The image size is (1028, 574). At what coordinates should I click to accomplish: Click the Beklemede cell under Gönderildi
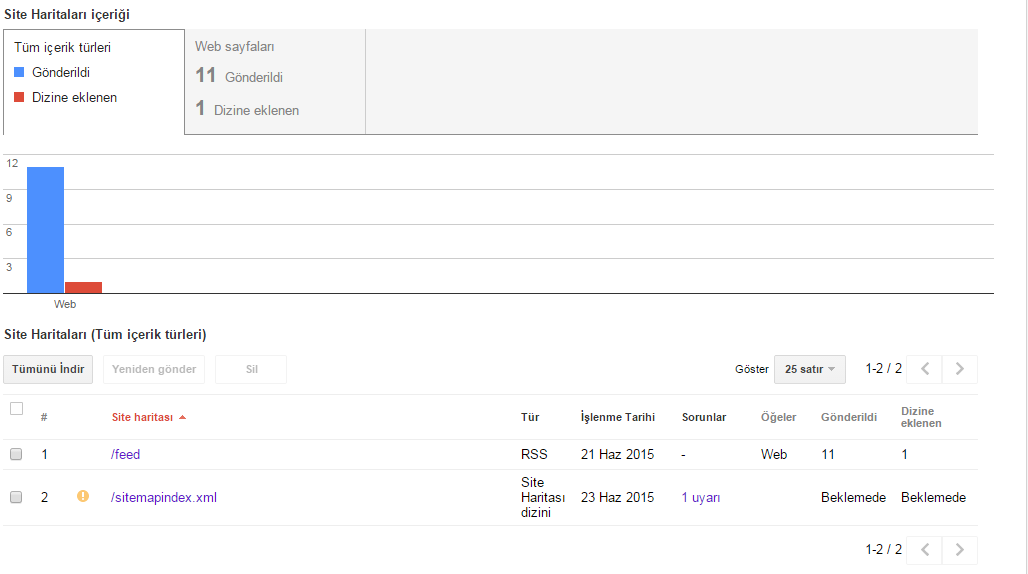click(x=853, y=497)
